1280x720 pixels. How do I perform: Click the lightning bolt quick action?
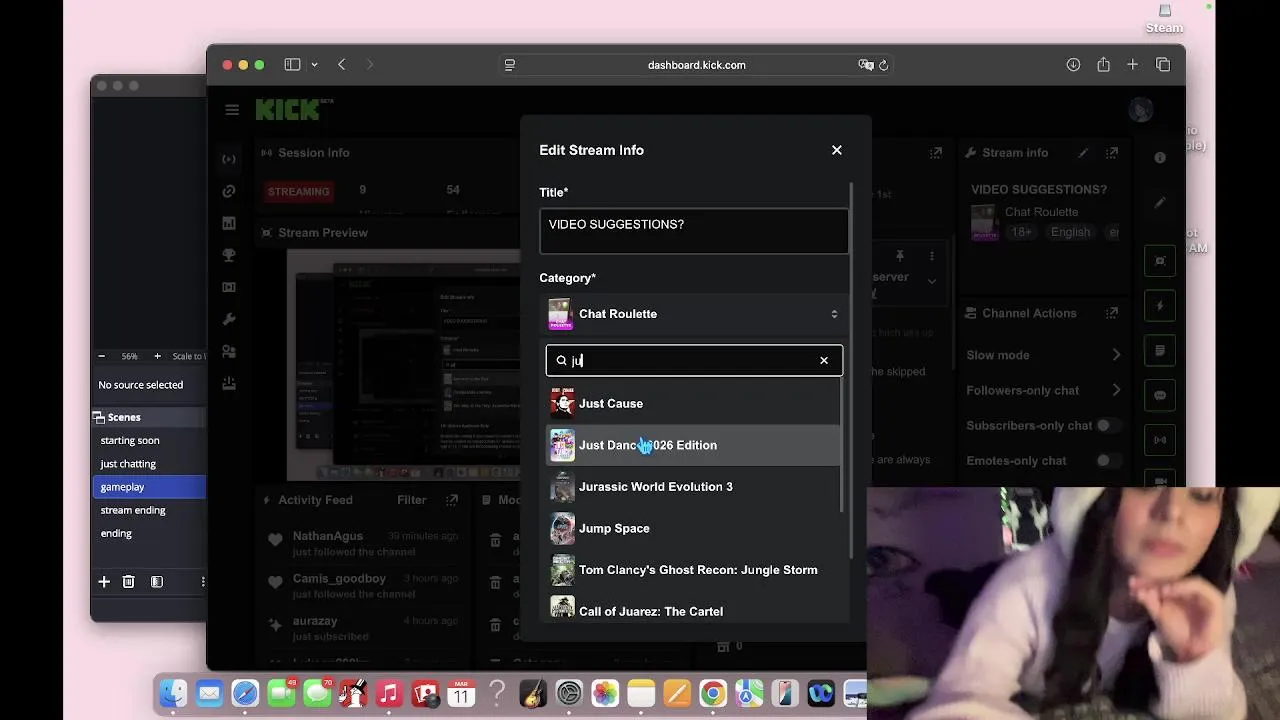(x=1160, y=306)
